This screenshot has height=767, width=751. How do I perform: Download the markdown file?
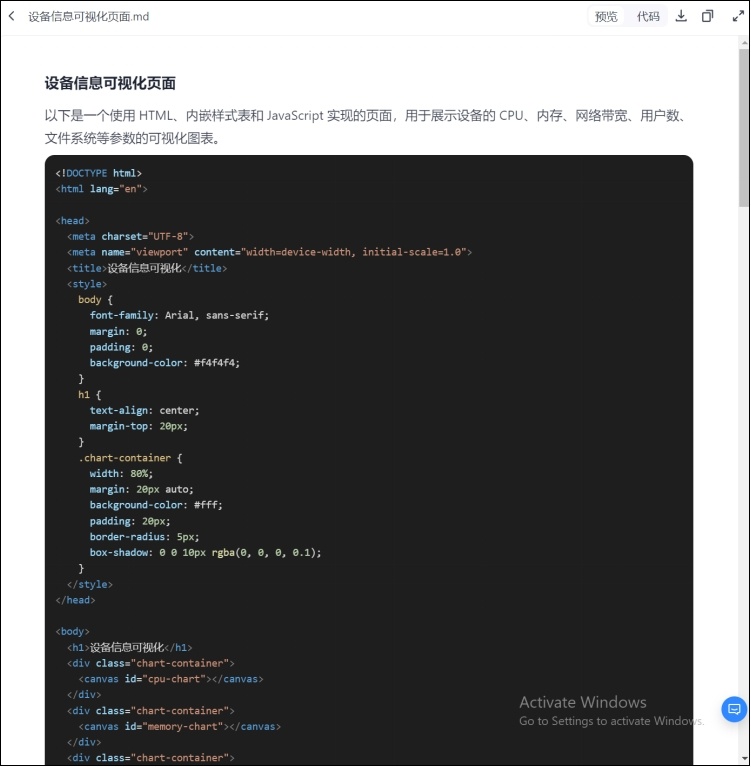(x=681, y=16)
